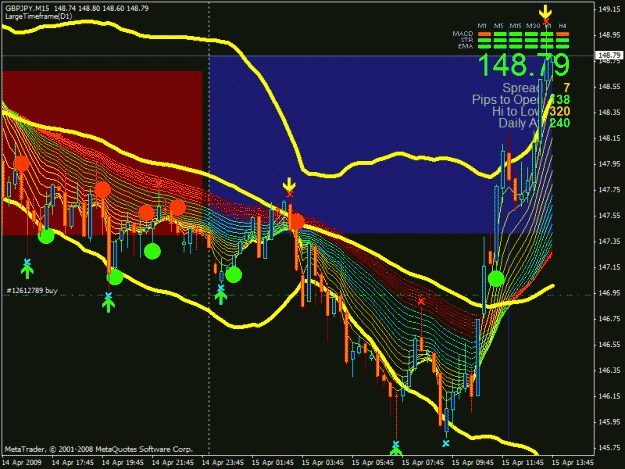Select the Hi to Low value 320

560,111
